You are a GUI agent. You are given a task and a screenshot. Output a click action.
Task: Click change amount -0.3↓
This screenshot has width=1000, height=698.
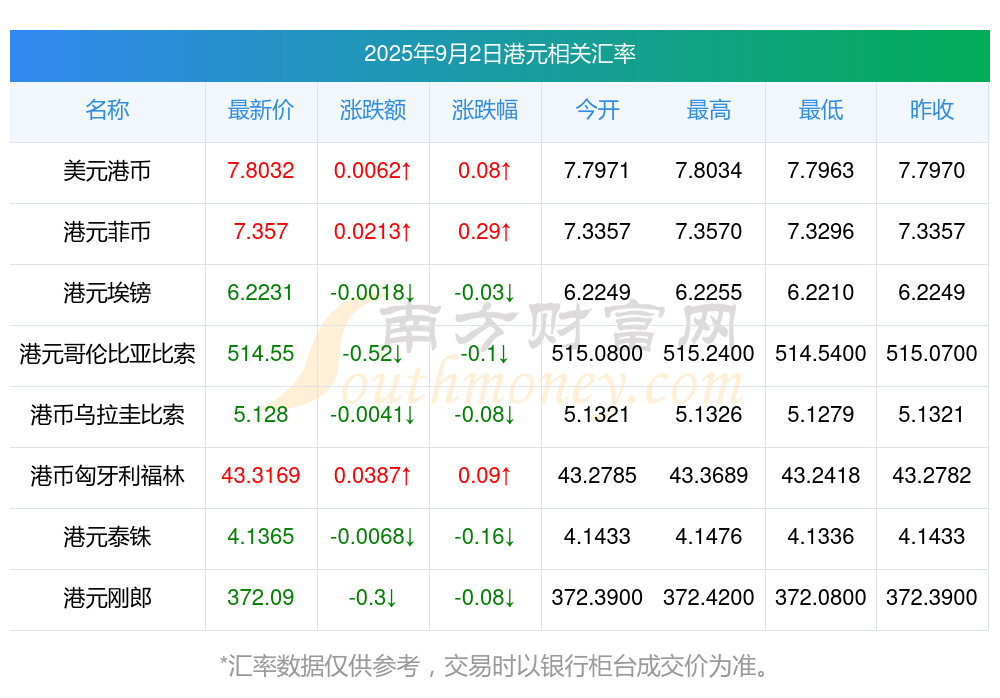click(373, 598)
